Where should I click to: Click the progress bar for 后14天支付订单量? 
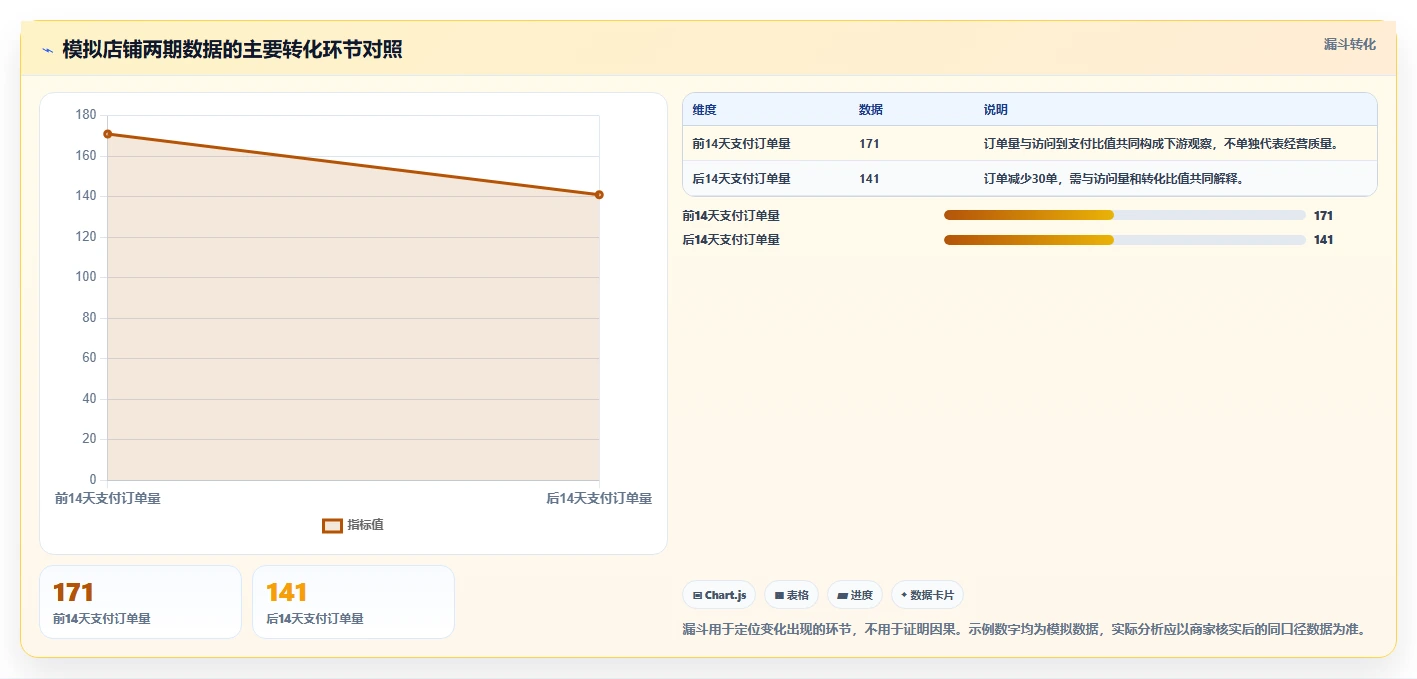pos(1125,240)
